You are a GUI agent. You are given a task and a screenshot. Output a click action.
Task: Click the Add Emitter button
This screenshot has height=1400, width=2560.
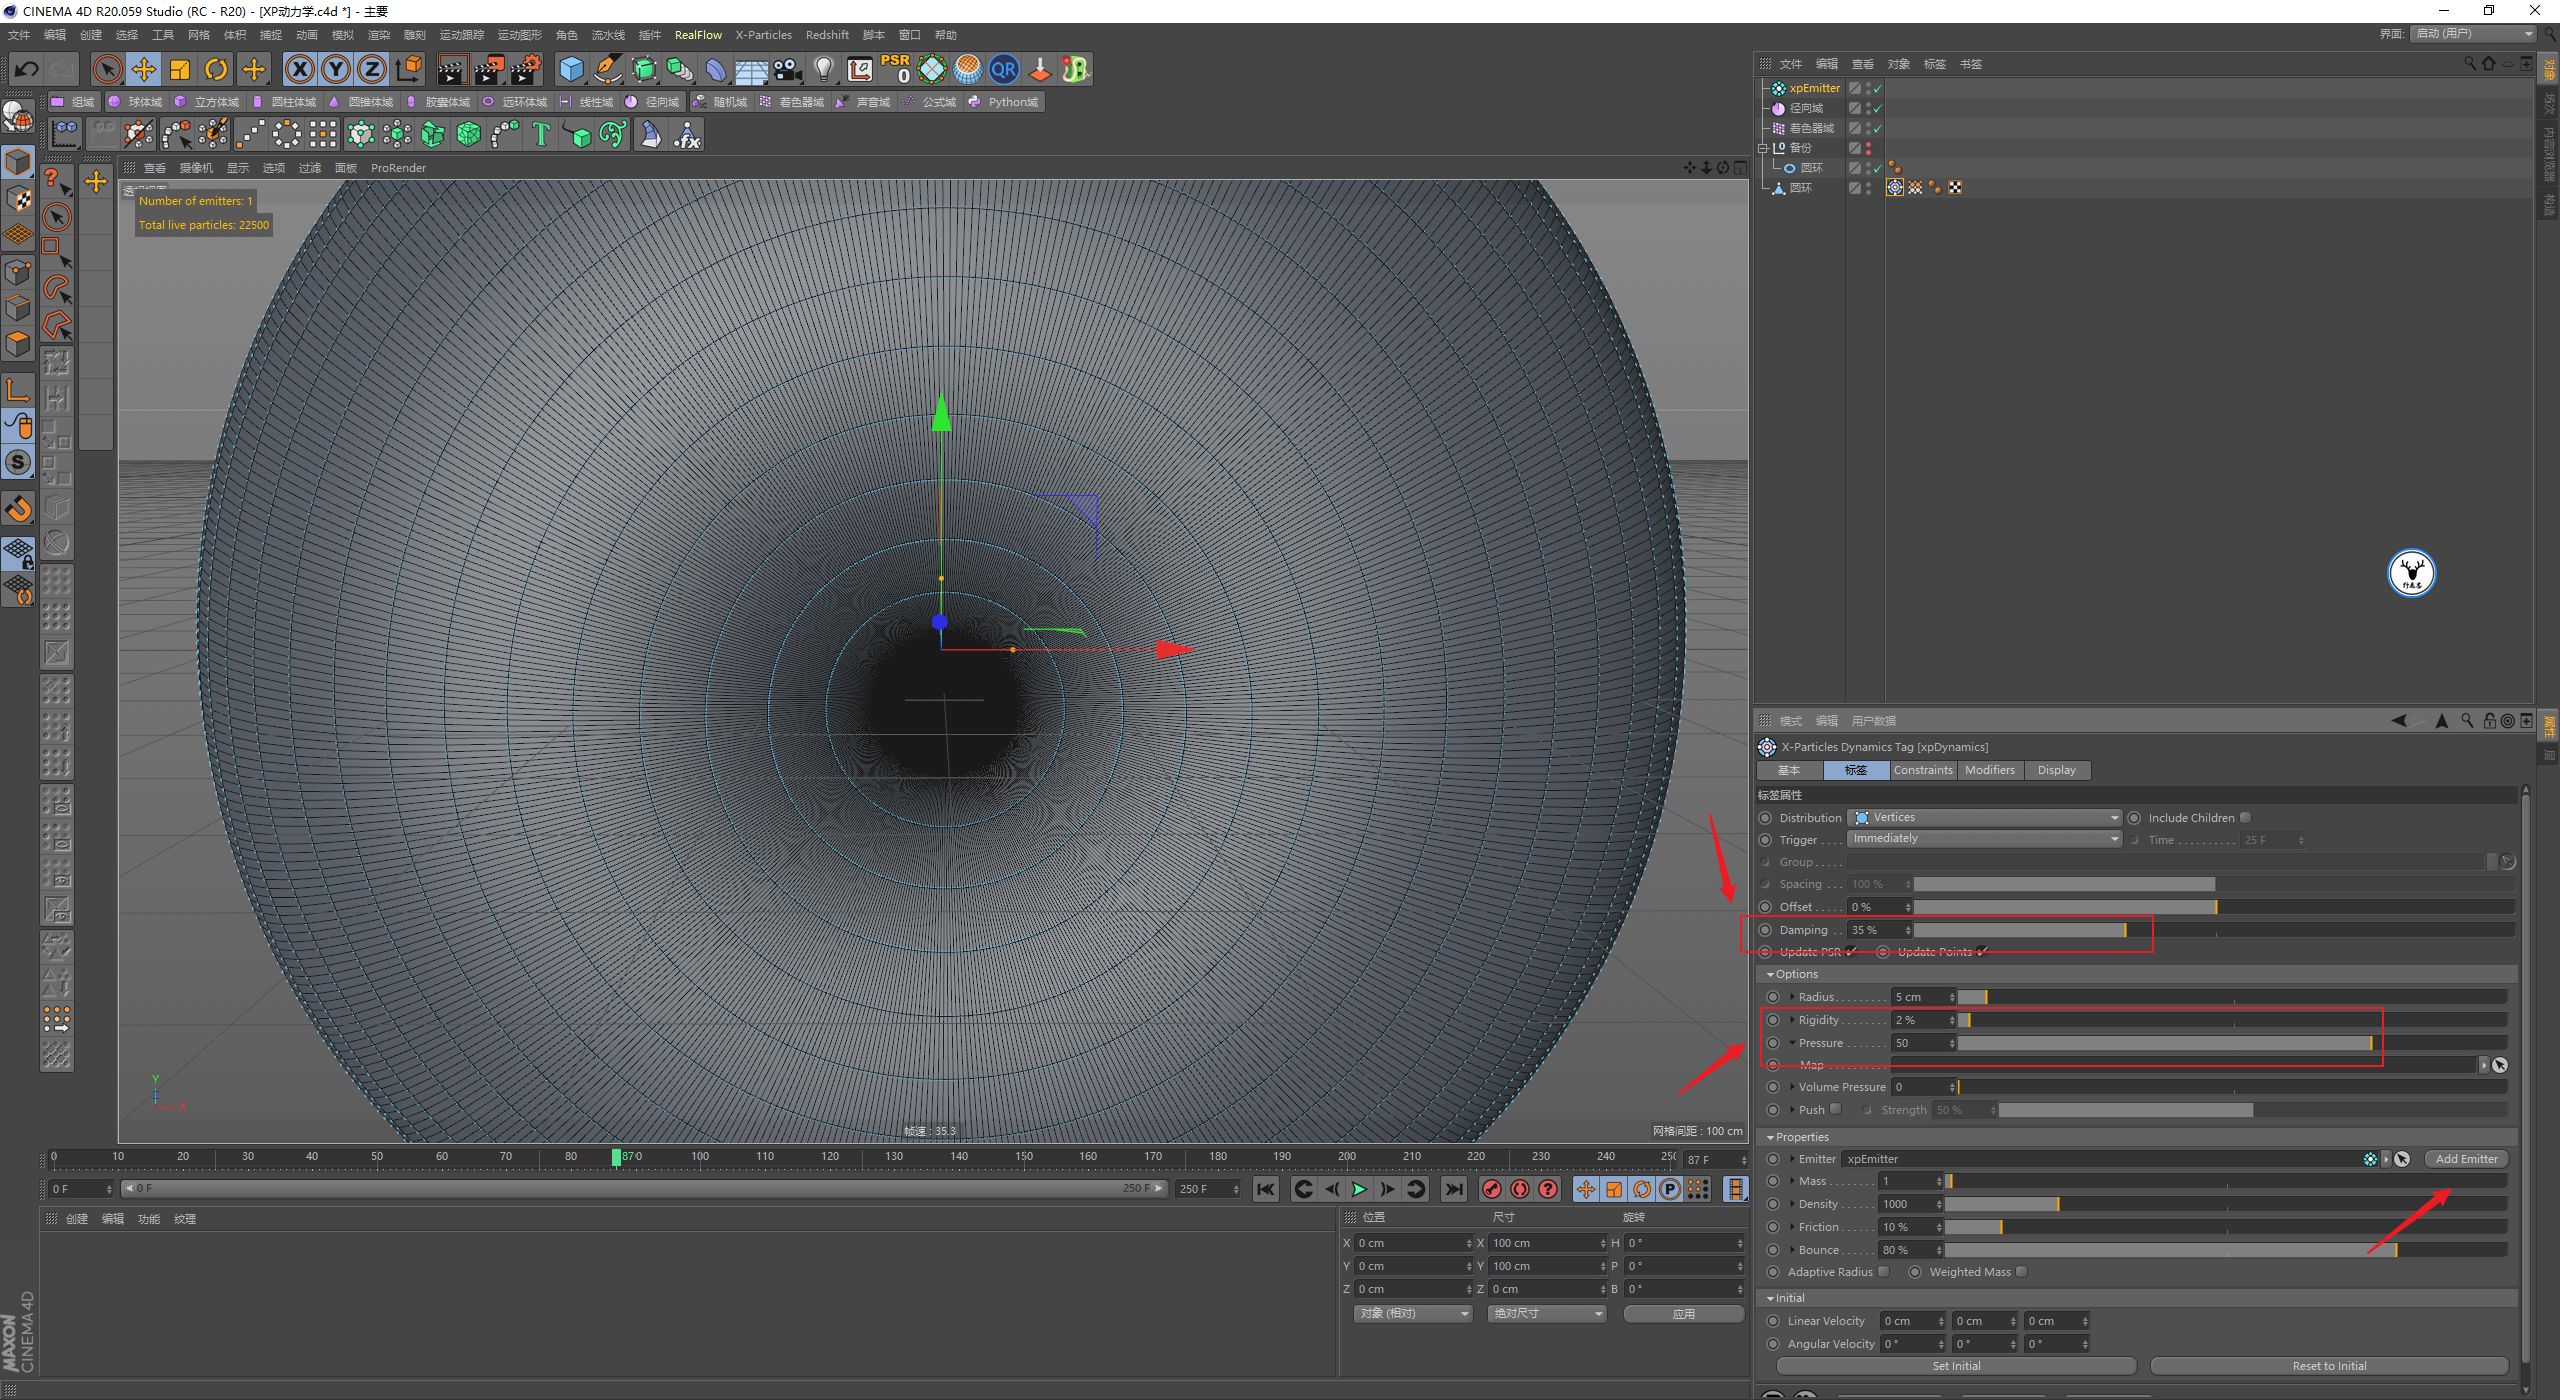coord(2466,1159)
